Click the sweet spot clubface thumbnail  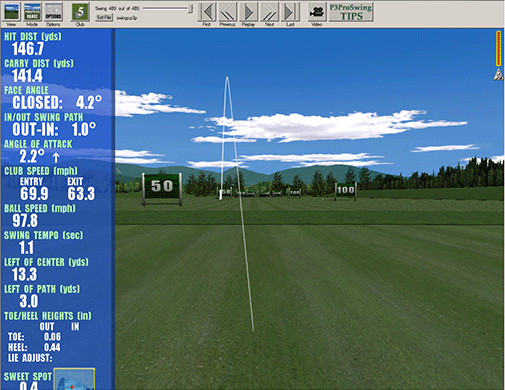pos(74,379)
